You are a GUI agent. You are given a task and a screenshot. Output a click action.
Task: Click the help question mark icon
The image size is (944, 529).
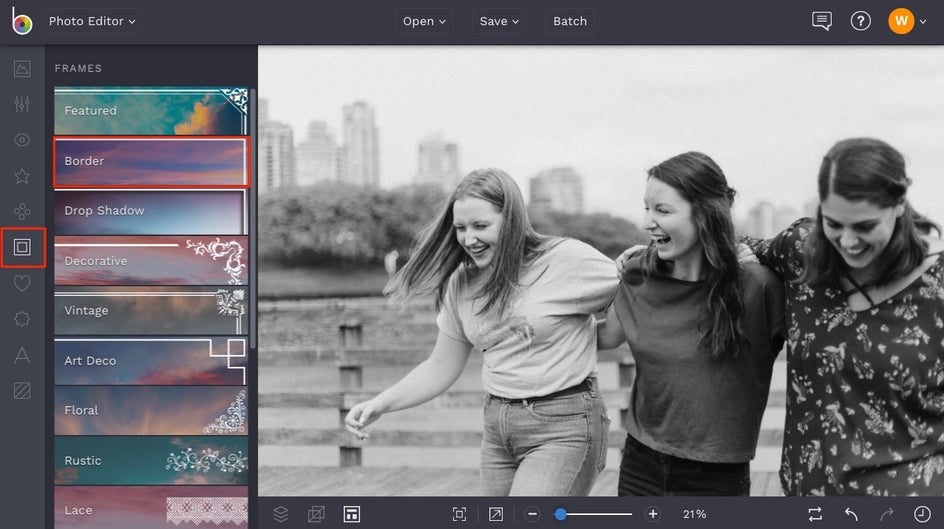coord(860,21)
